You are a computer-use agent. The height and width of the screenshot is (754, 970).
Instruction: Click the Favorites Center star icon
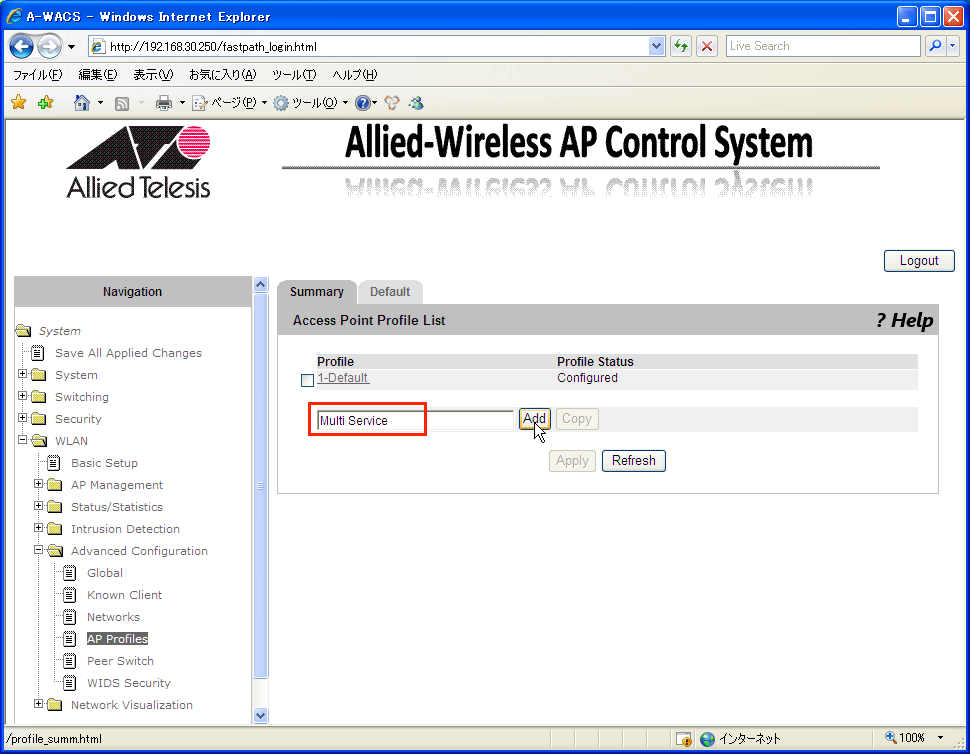[19, 103]
